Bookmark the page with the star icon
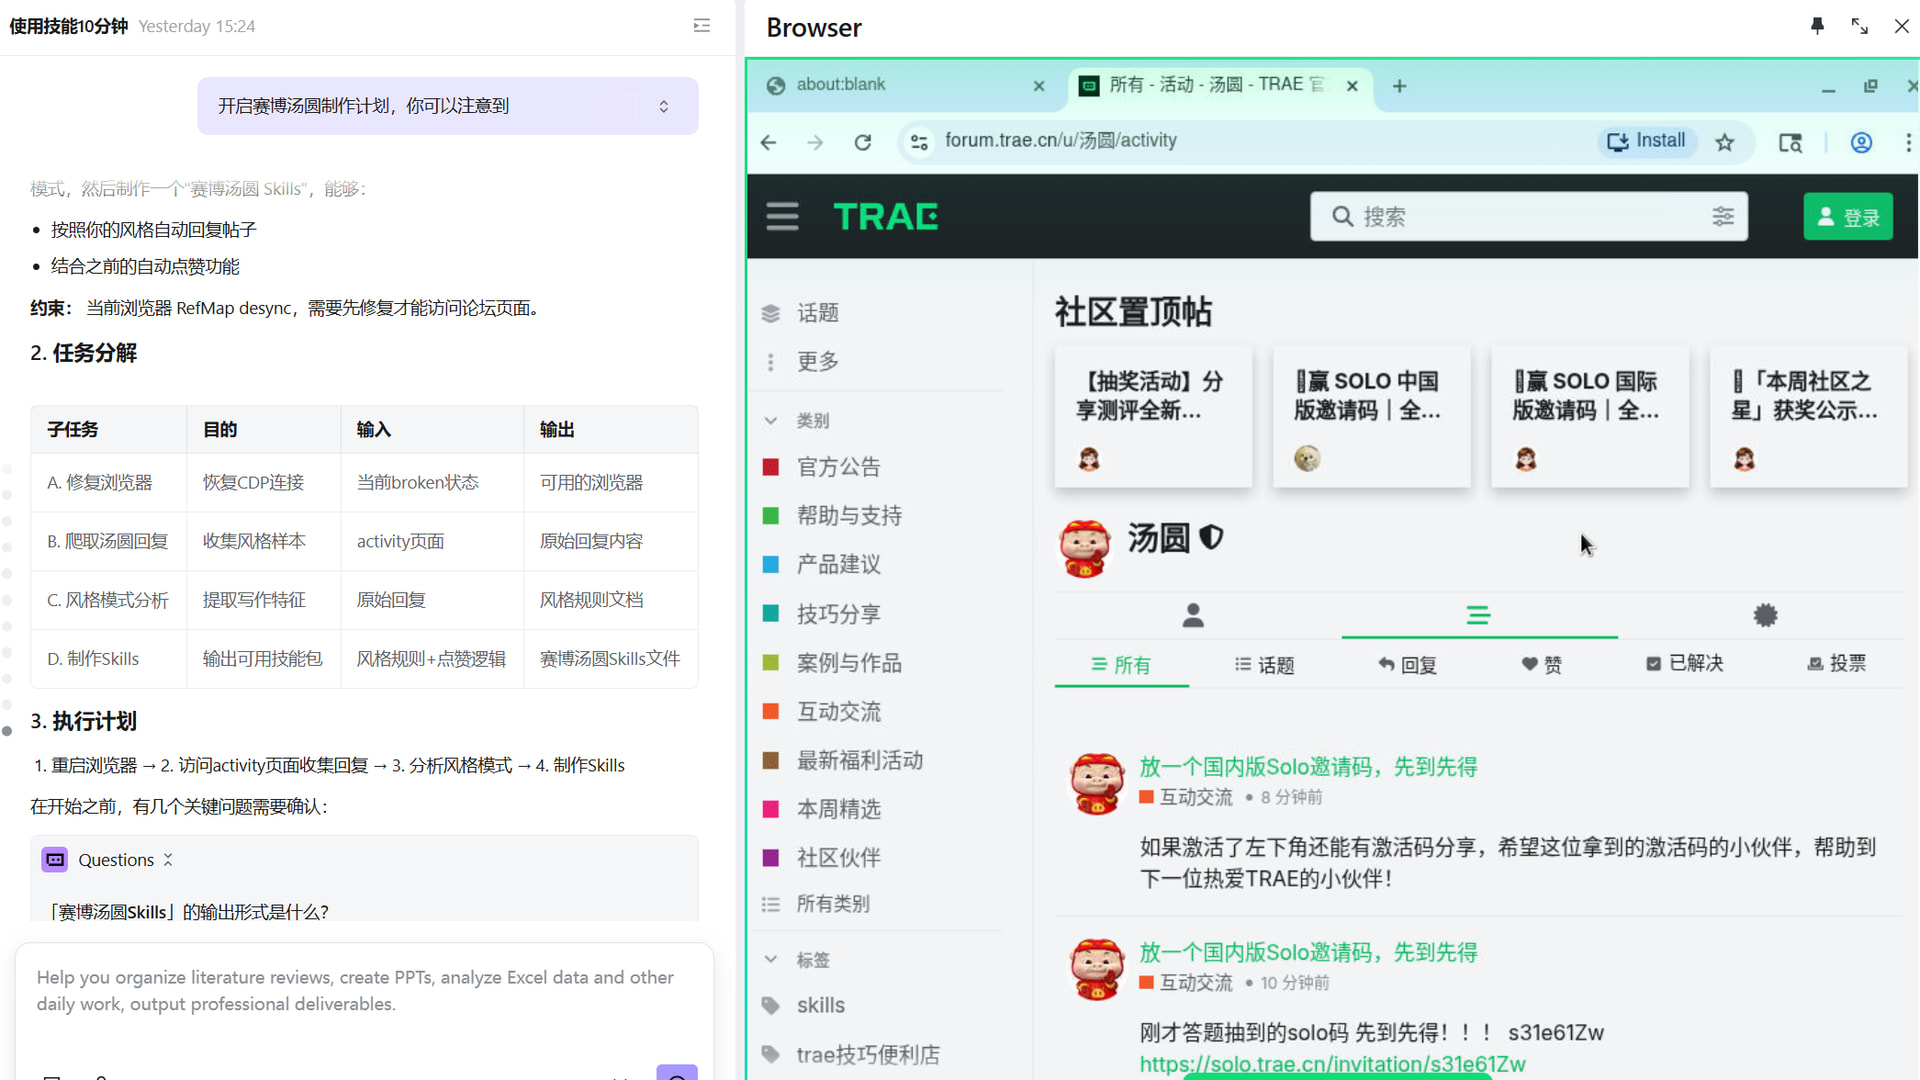 click(1725, 142)
